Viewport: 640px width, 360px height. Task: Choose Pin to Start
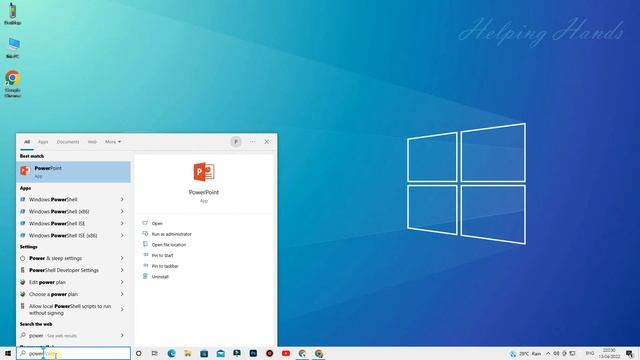tap(162, 256)
